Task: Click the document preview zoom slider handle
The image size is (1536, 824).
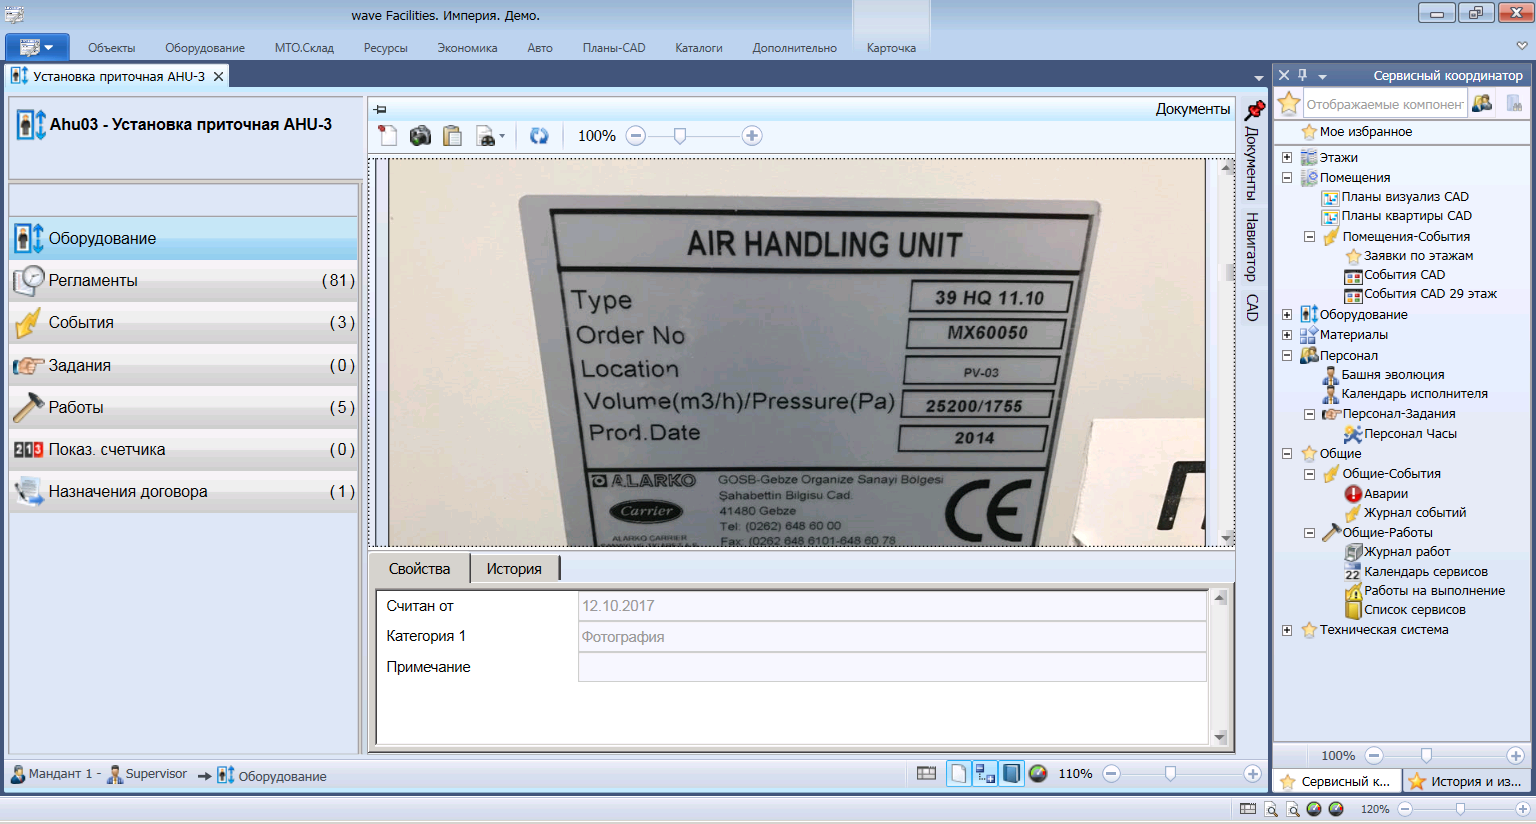Action: pos(680,136)
